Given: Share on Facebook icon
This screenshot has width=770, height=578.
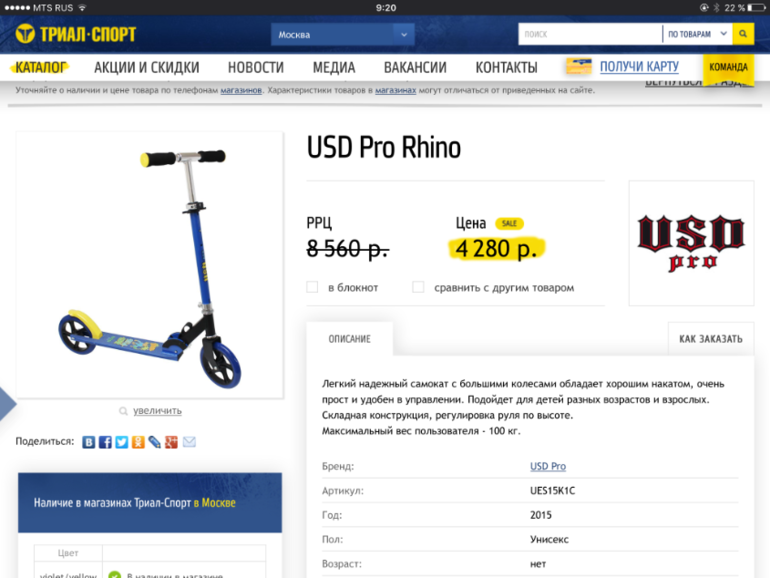Looking at the screenshot, I should coord(105,442).
